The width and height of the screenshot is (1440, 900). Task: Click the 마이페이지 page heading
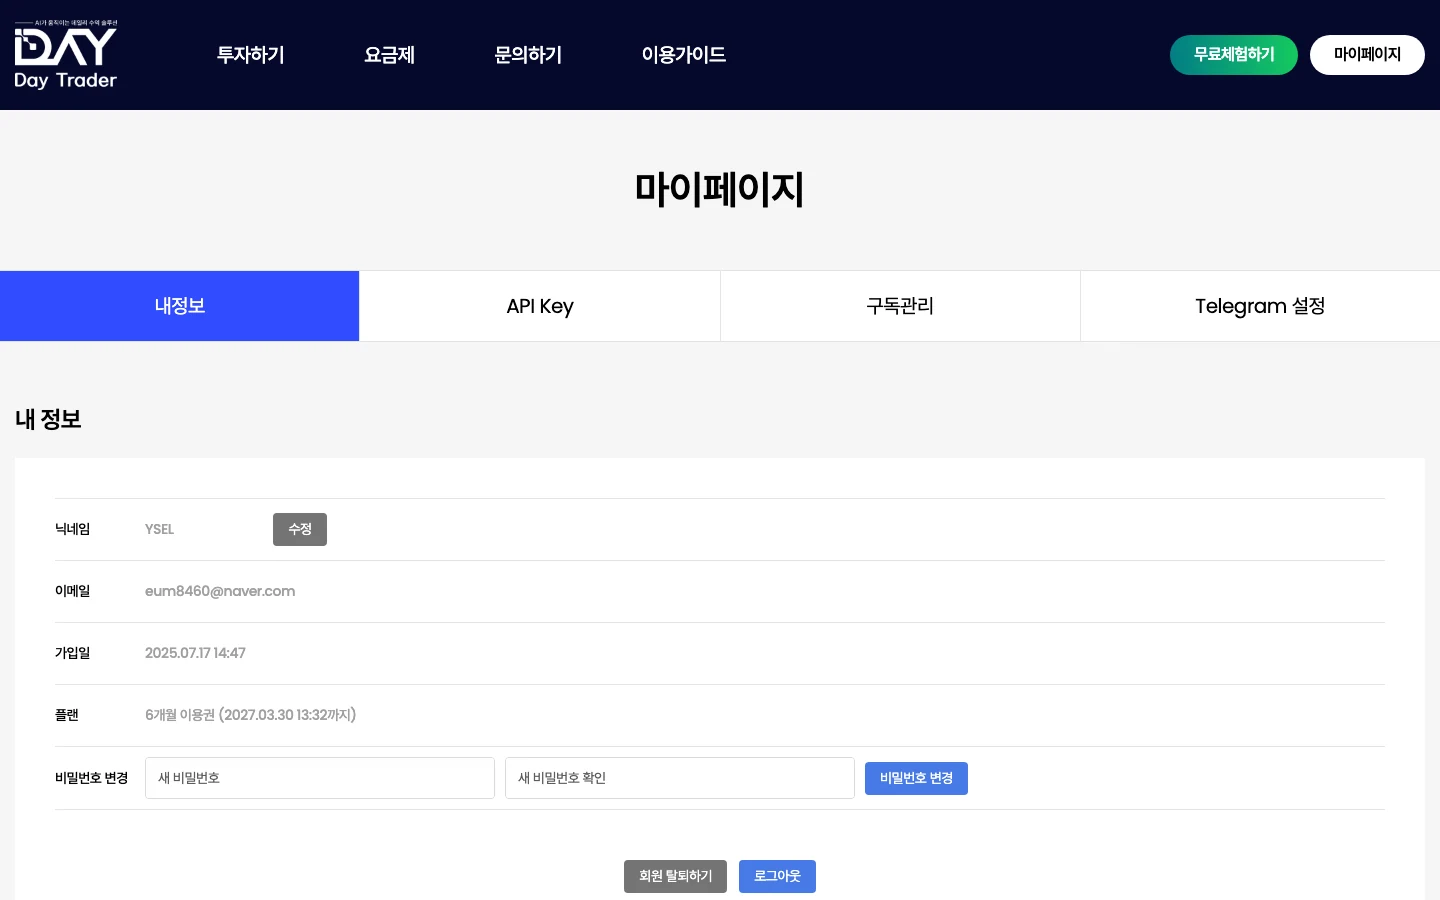click(720, 189)
